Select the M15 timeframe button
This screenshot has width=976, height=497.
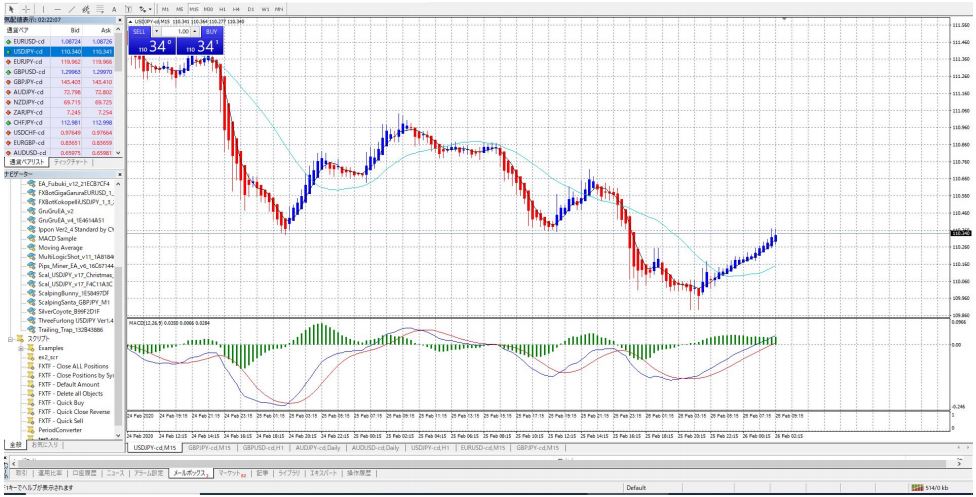pyautogui.click(x=194, y=9)
